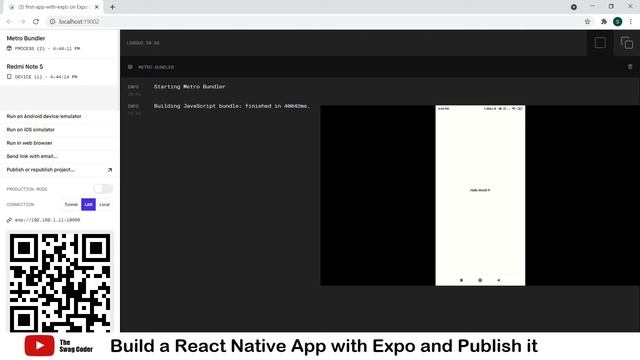View site information icon in address bar
The width and height of the screenshot is (640, 360).
52,22
